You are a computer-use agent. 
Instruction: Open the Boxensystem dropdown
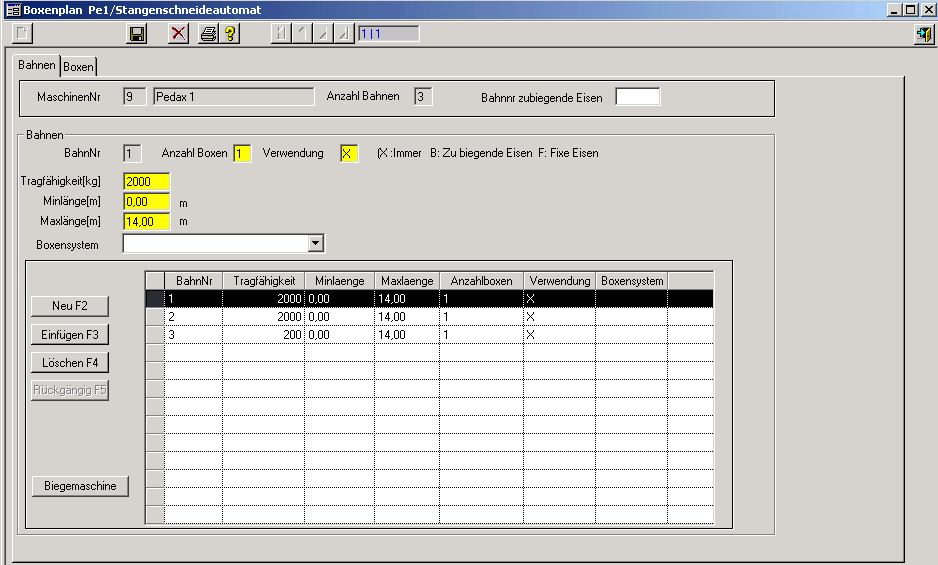[315, 243]
